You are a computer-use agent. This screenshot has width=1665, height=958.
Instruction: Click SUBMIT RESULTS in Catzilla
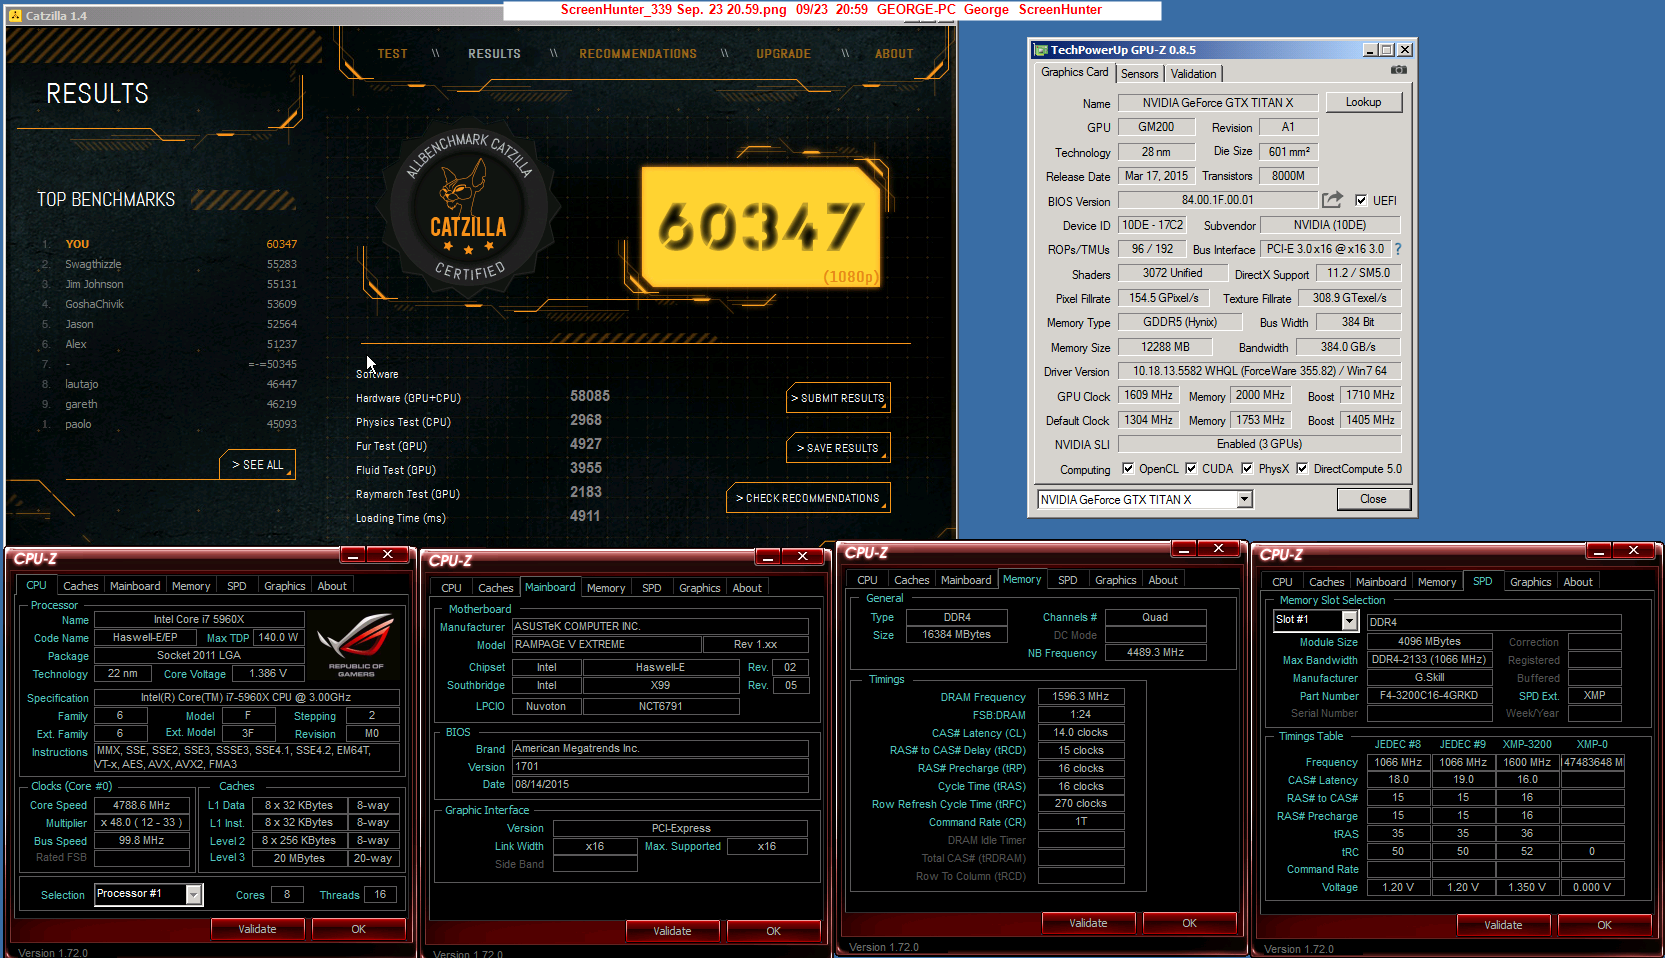click(838, 398)
